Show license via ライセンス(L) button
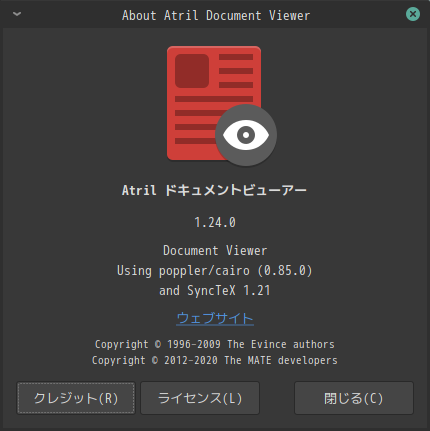Screen dimensions: 430x431 (200, 398)
